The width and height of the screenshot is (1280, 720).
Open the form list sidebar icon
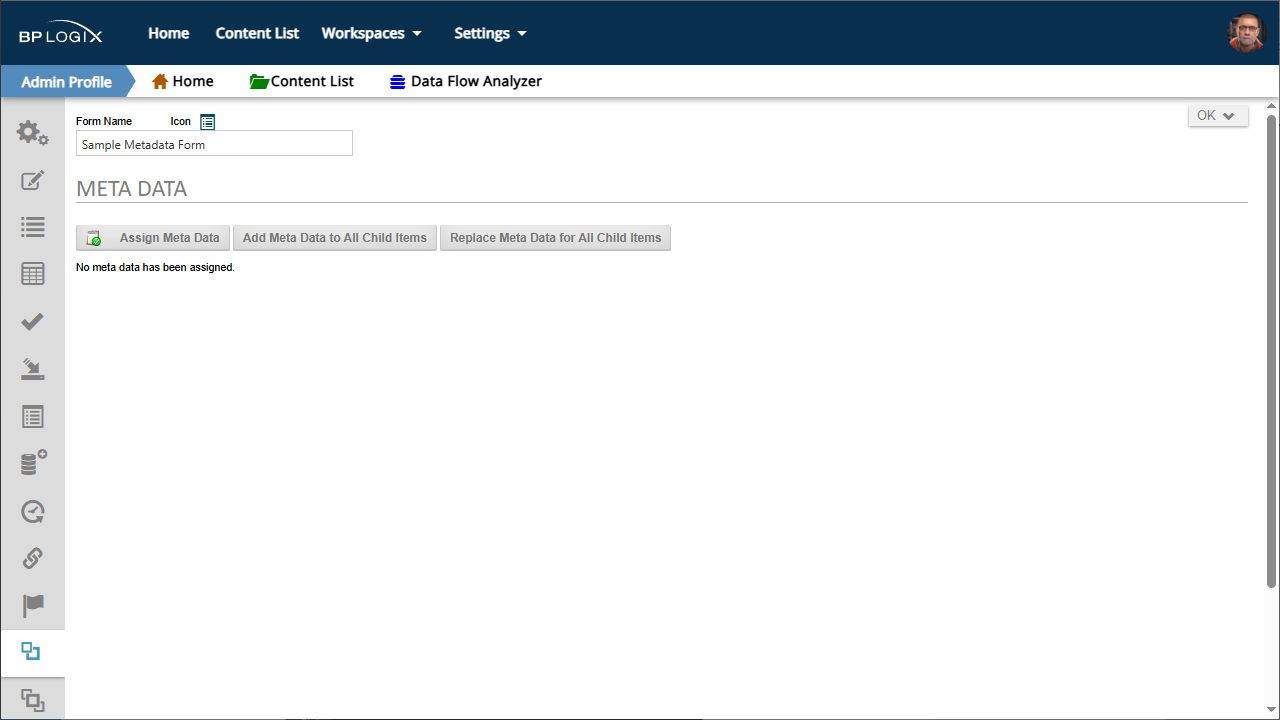point(32,417)
